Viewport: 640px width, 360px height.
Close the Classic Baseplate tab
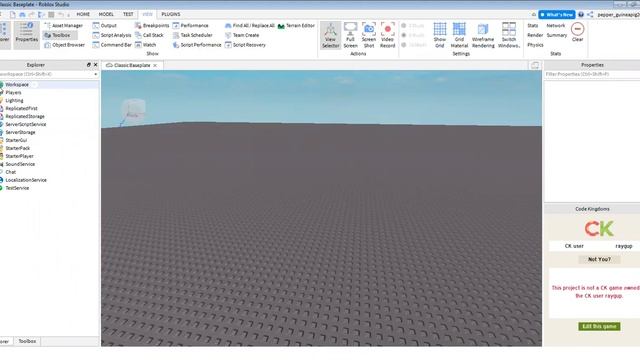pos(155,66)
